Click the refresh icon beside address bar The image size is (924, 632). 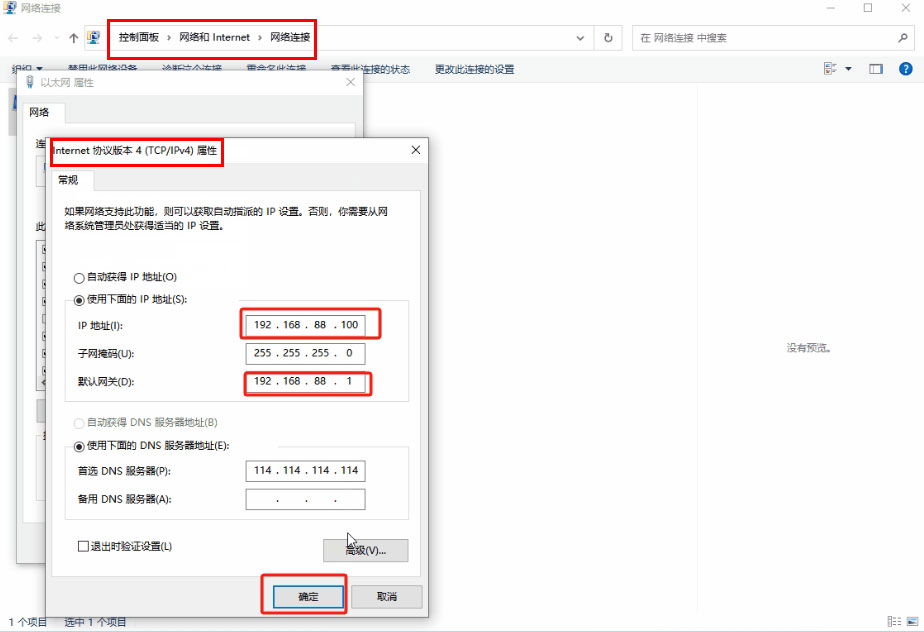[608, 38]
